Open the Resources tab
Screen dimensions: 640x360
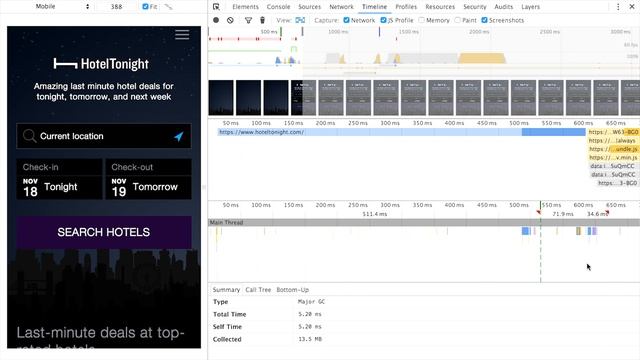tap(440, 7)
